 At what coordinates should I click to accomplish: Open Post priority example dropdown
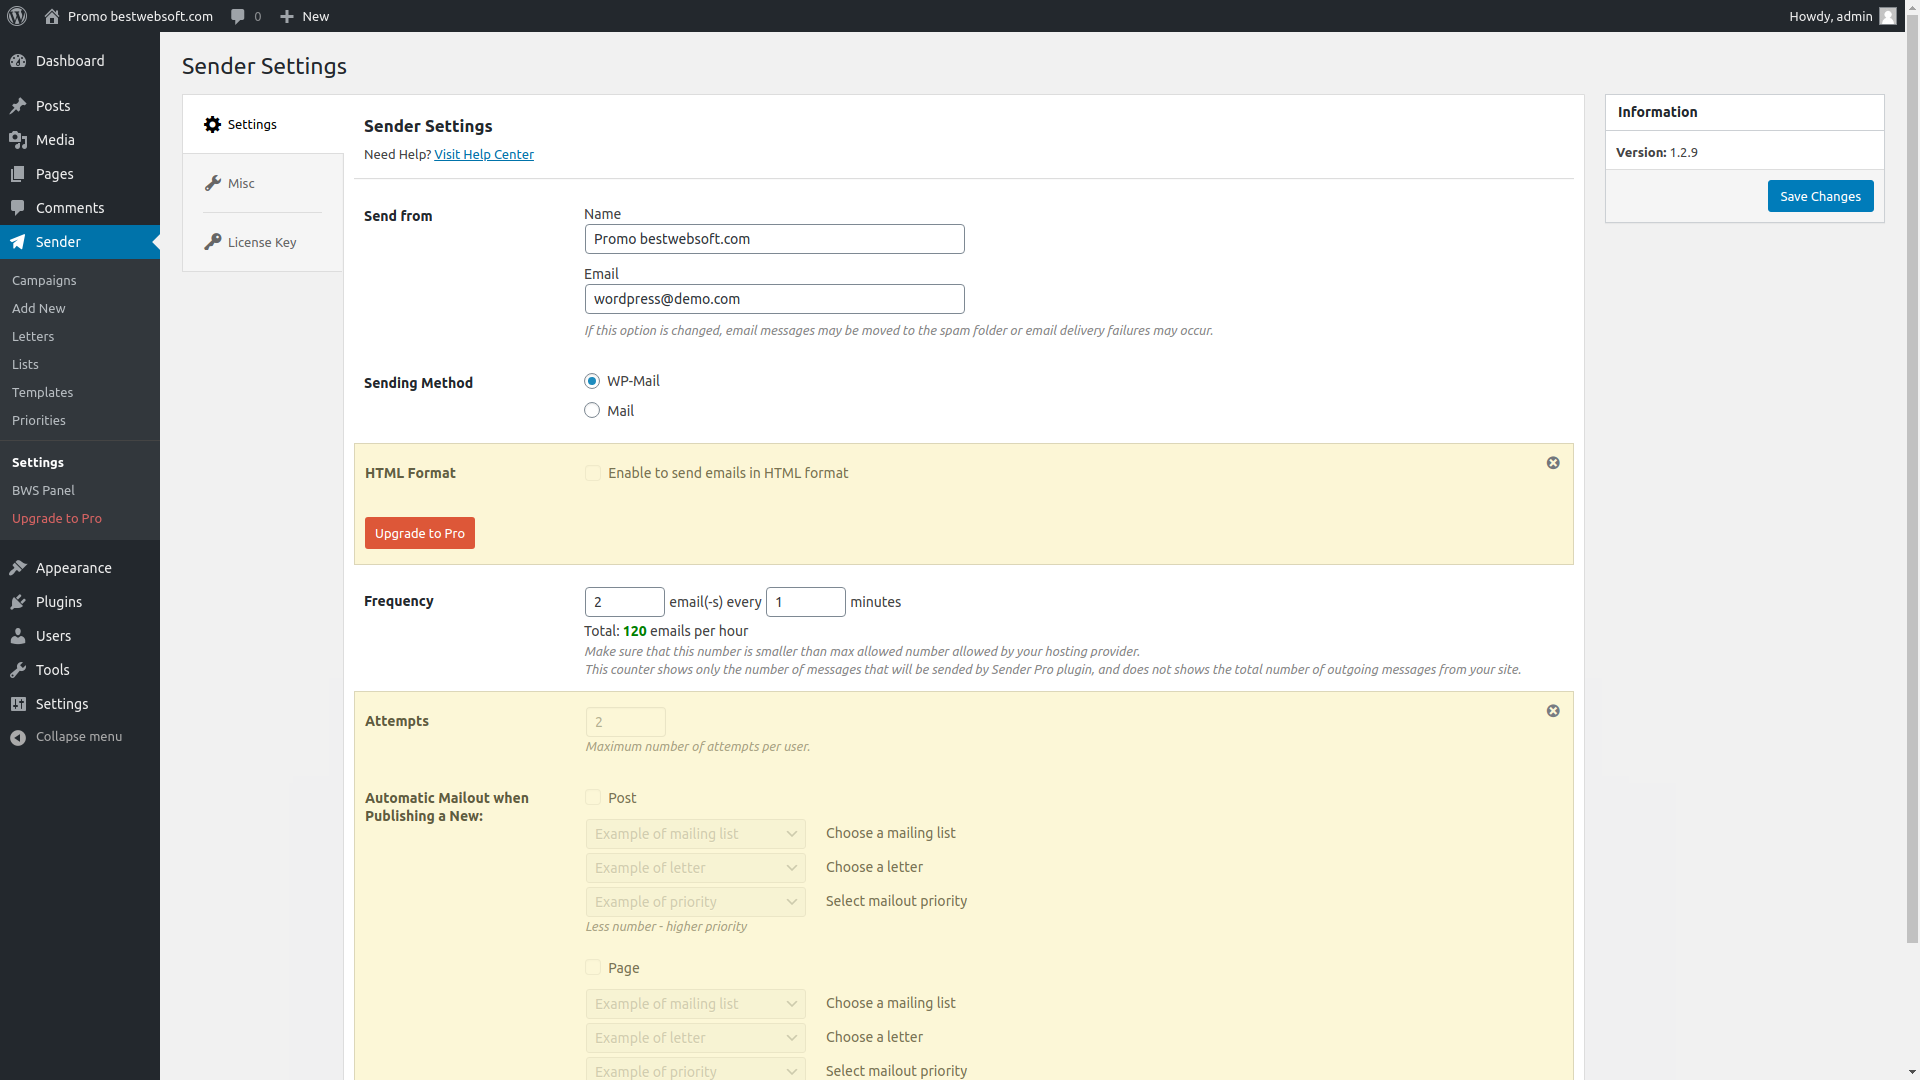coord(696,902)
